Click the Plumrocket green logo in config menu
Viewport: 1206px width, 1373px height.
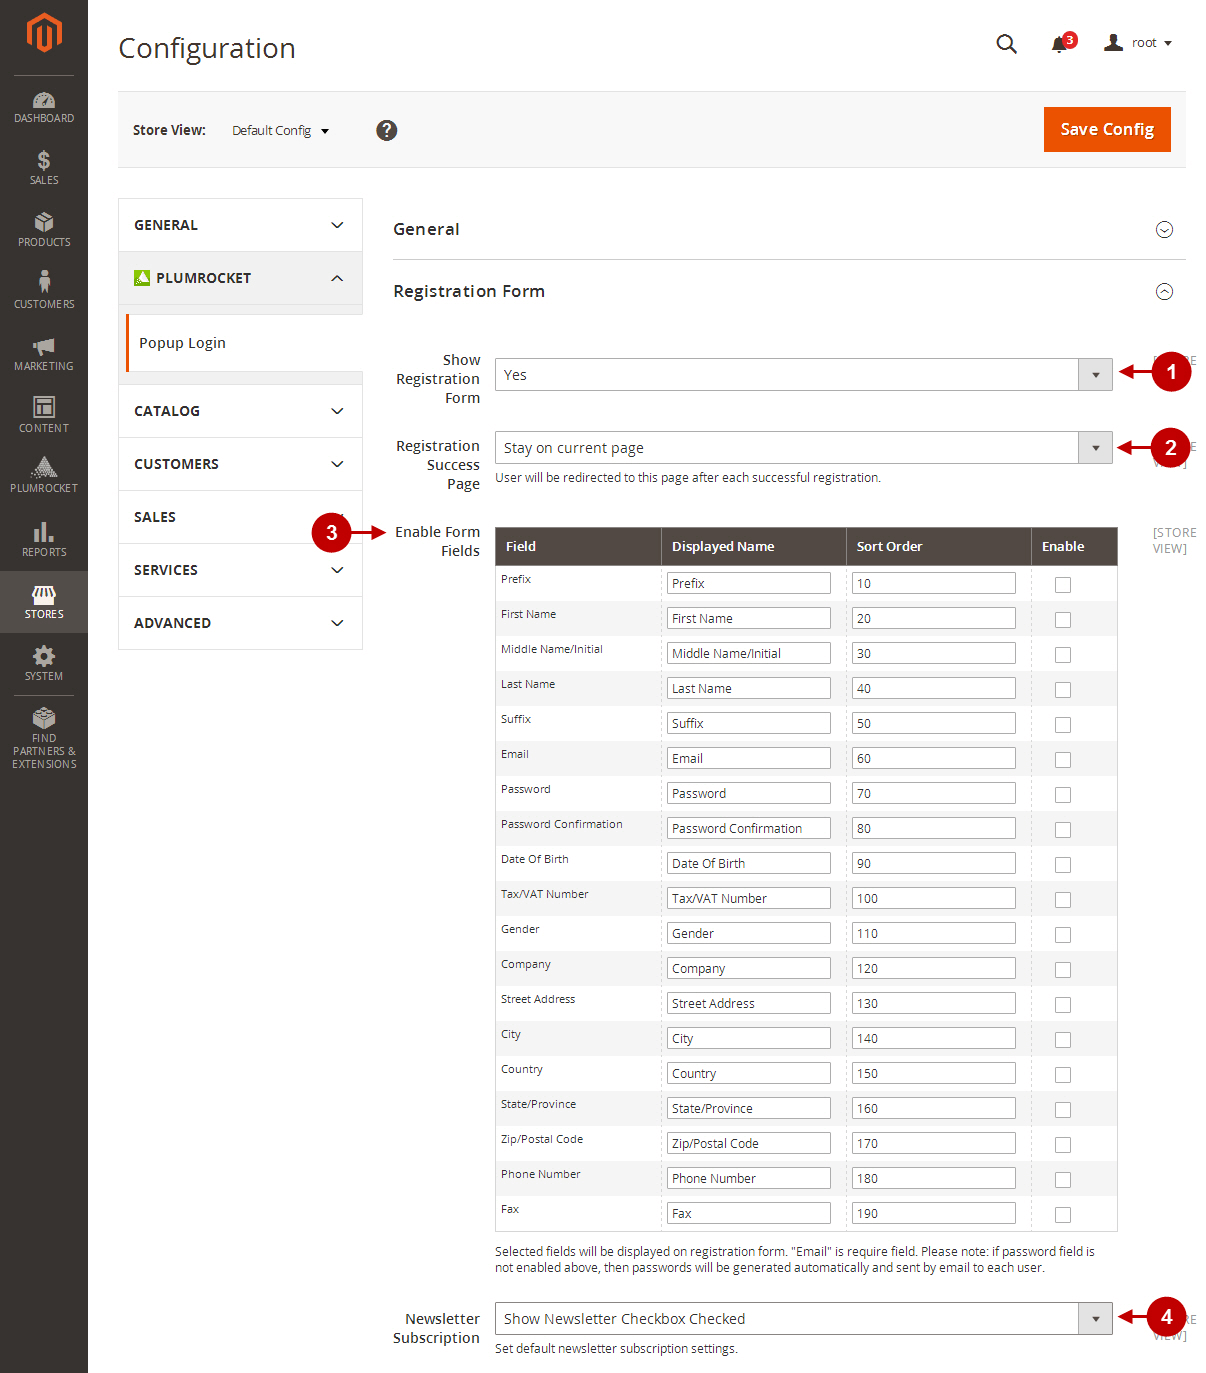tap(142, 278)
